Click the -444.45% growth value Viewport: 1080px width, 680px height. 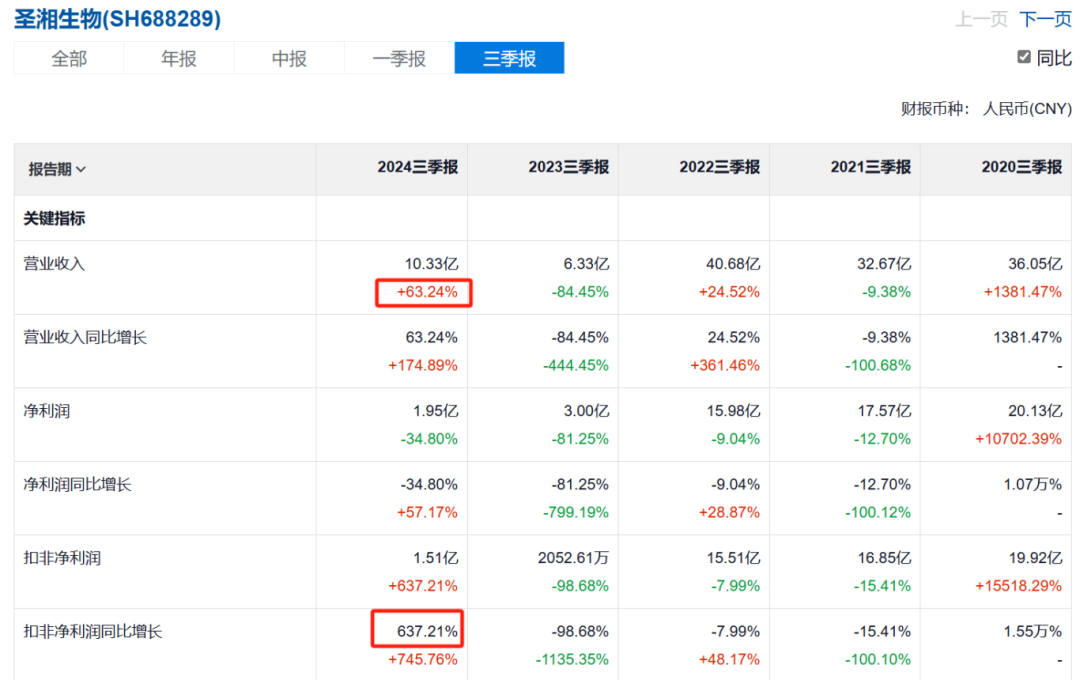pos(576,366)
